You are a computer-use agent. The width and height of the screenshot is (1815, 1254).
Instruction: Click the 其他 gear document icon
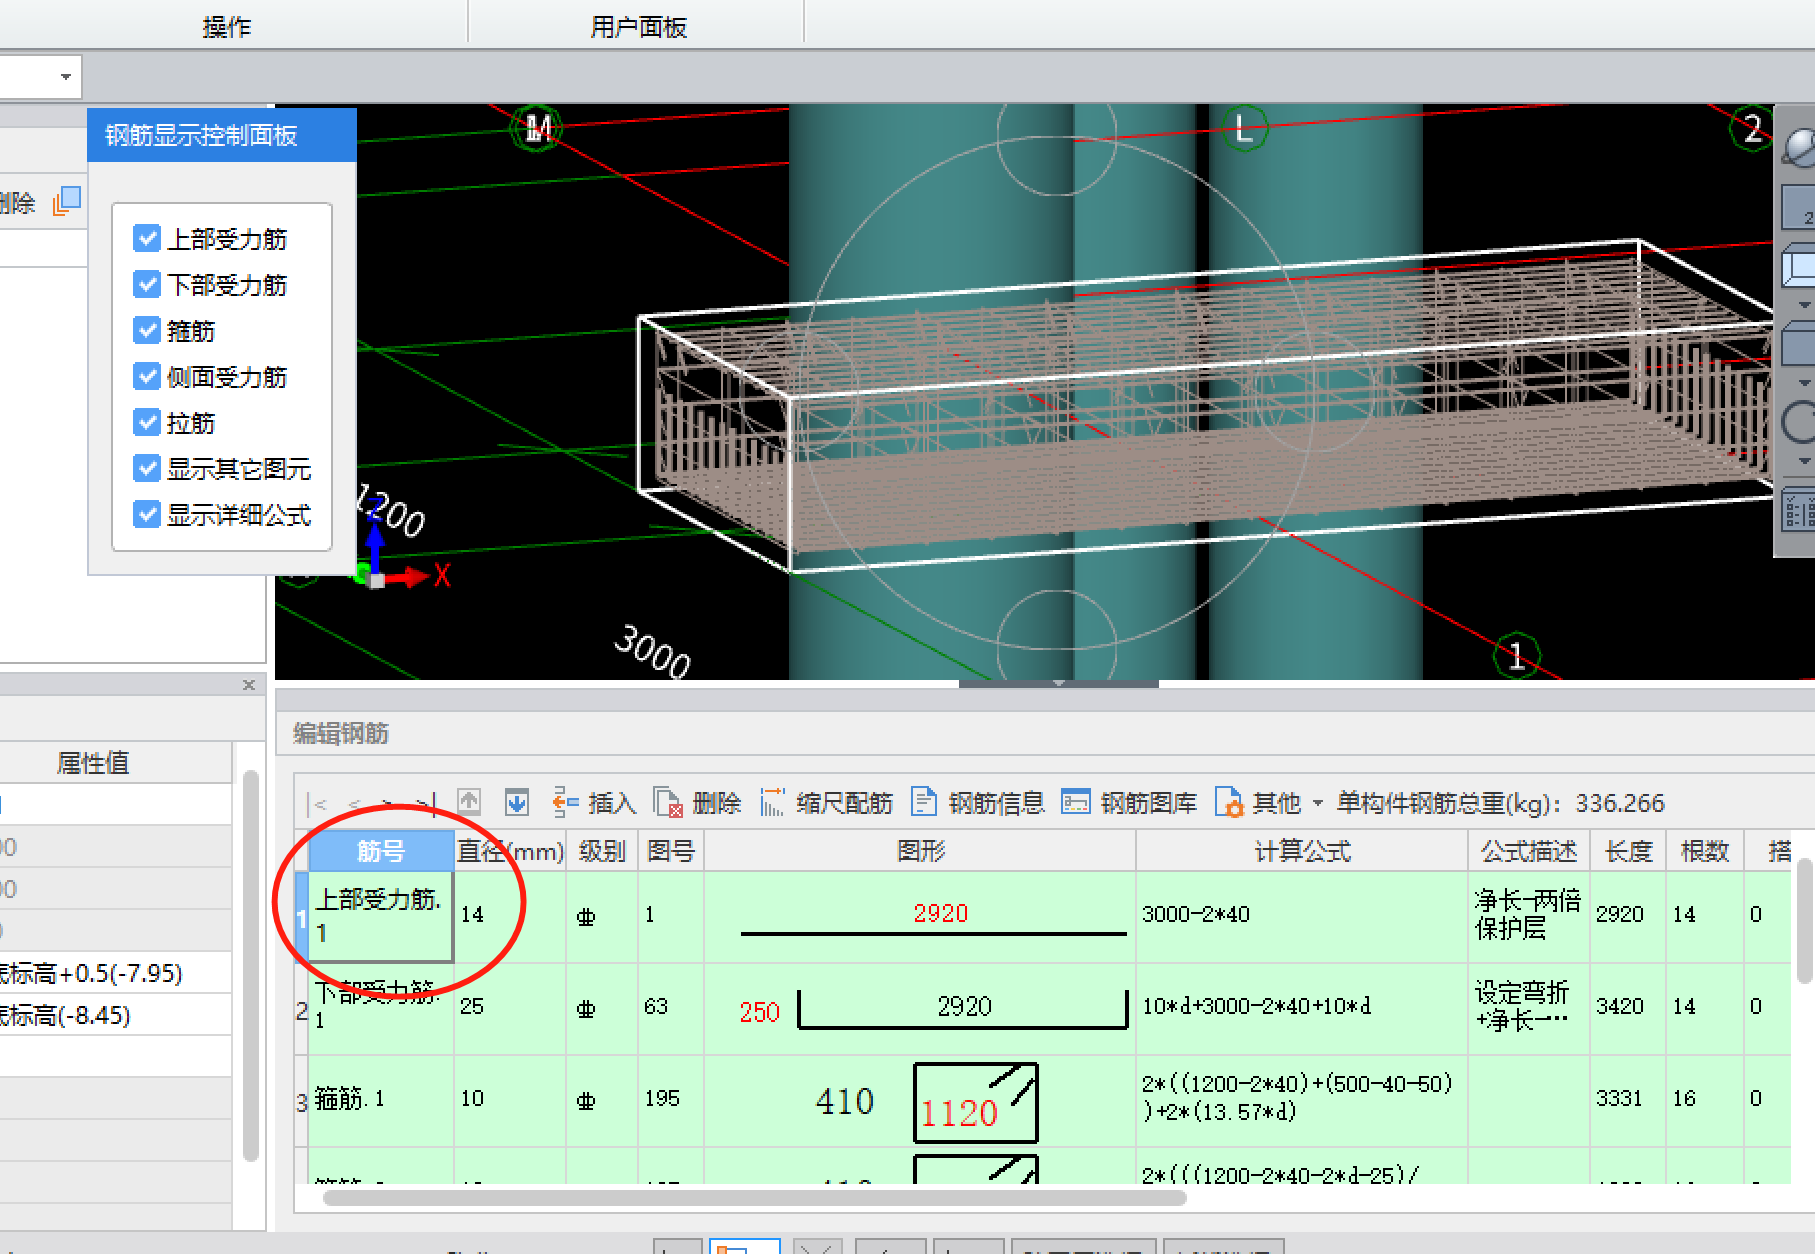(1229, 802)
